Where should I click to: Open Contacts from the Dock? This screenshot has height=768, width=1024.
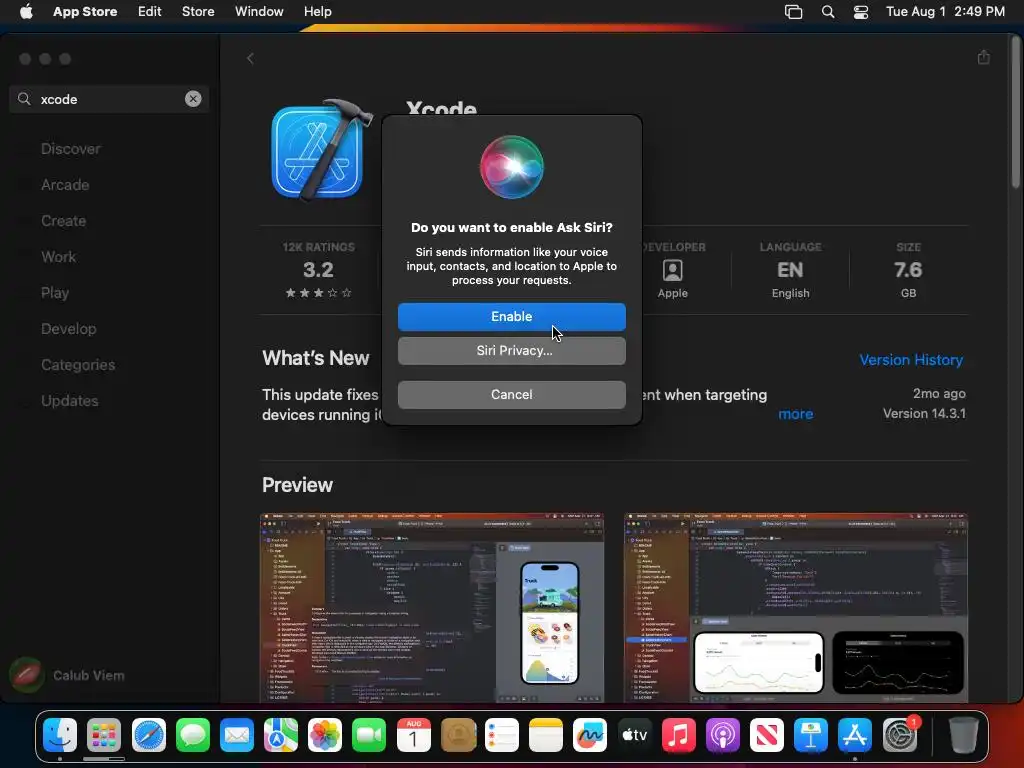tap(458, 735)
